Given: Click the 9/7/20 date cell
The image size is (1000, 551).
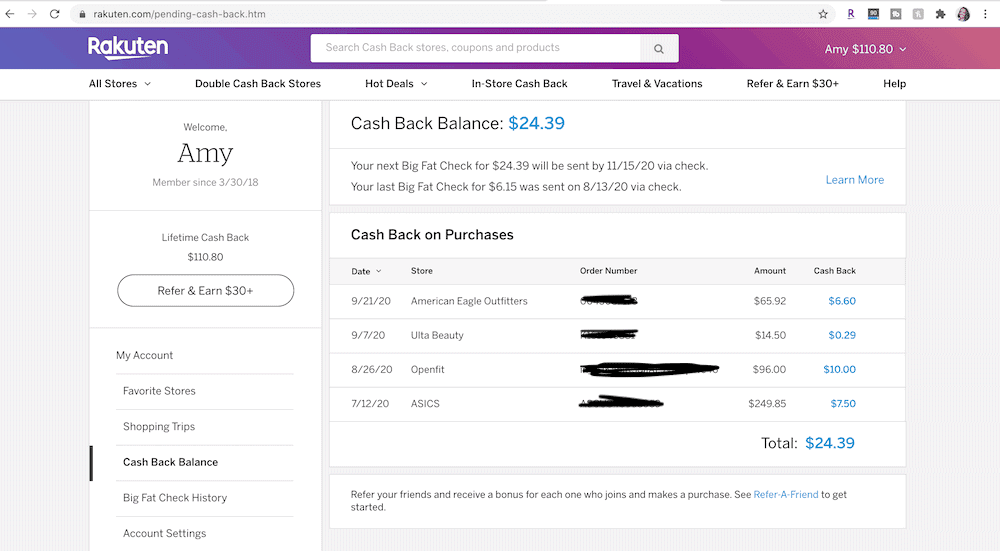Looking at the screenshot, I should tap(368, 335).
